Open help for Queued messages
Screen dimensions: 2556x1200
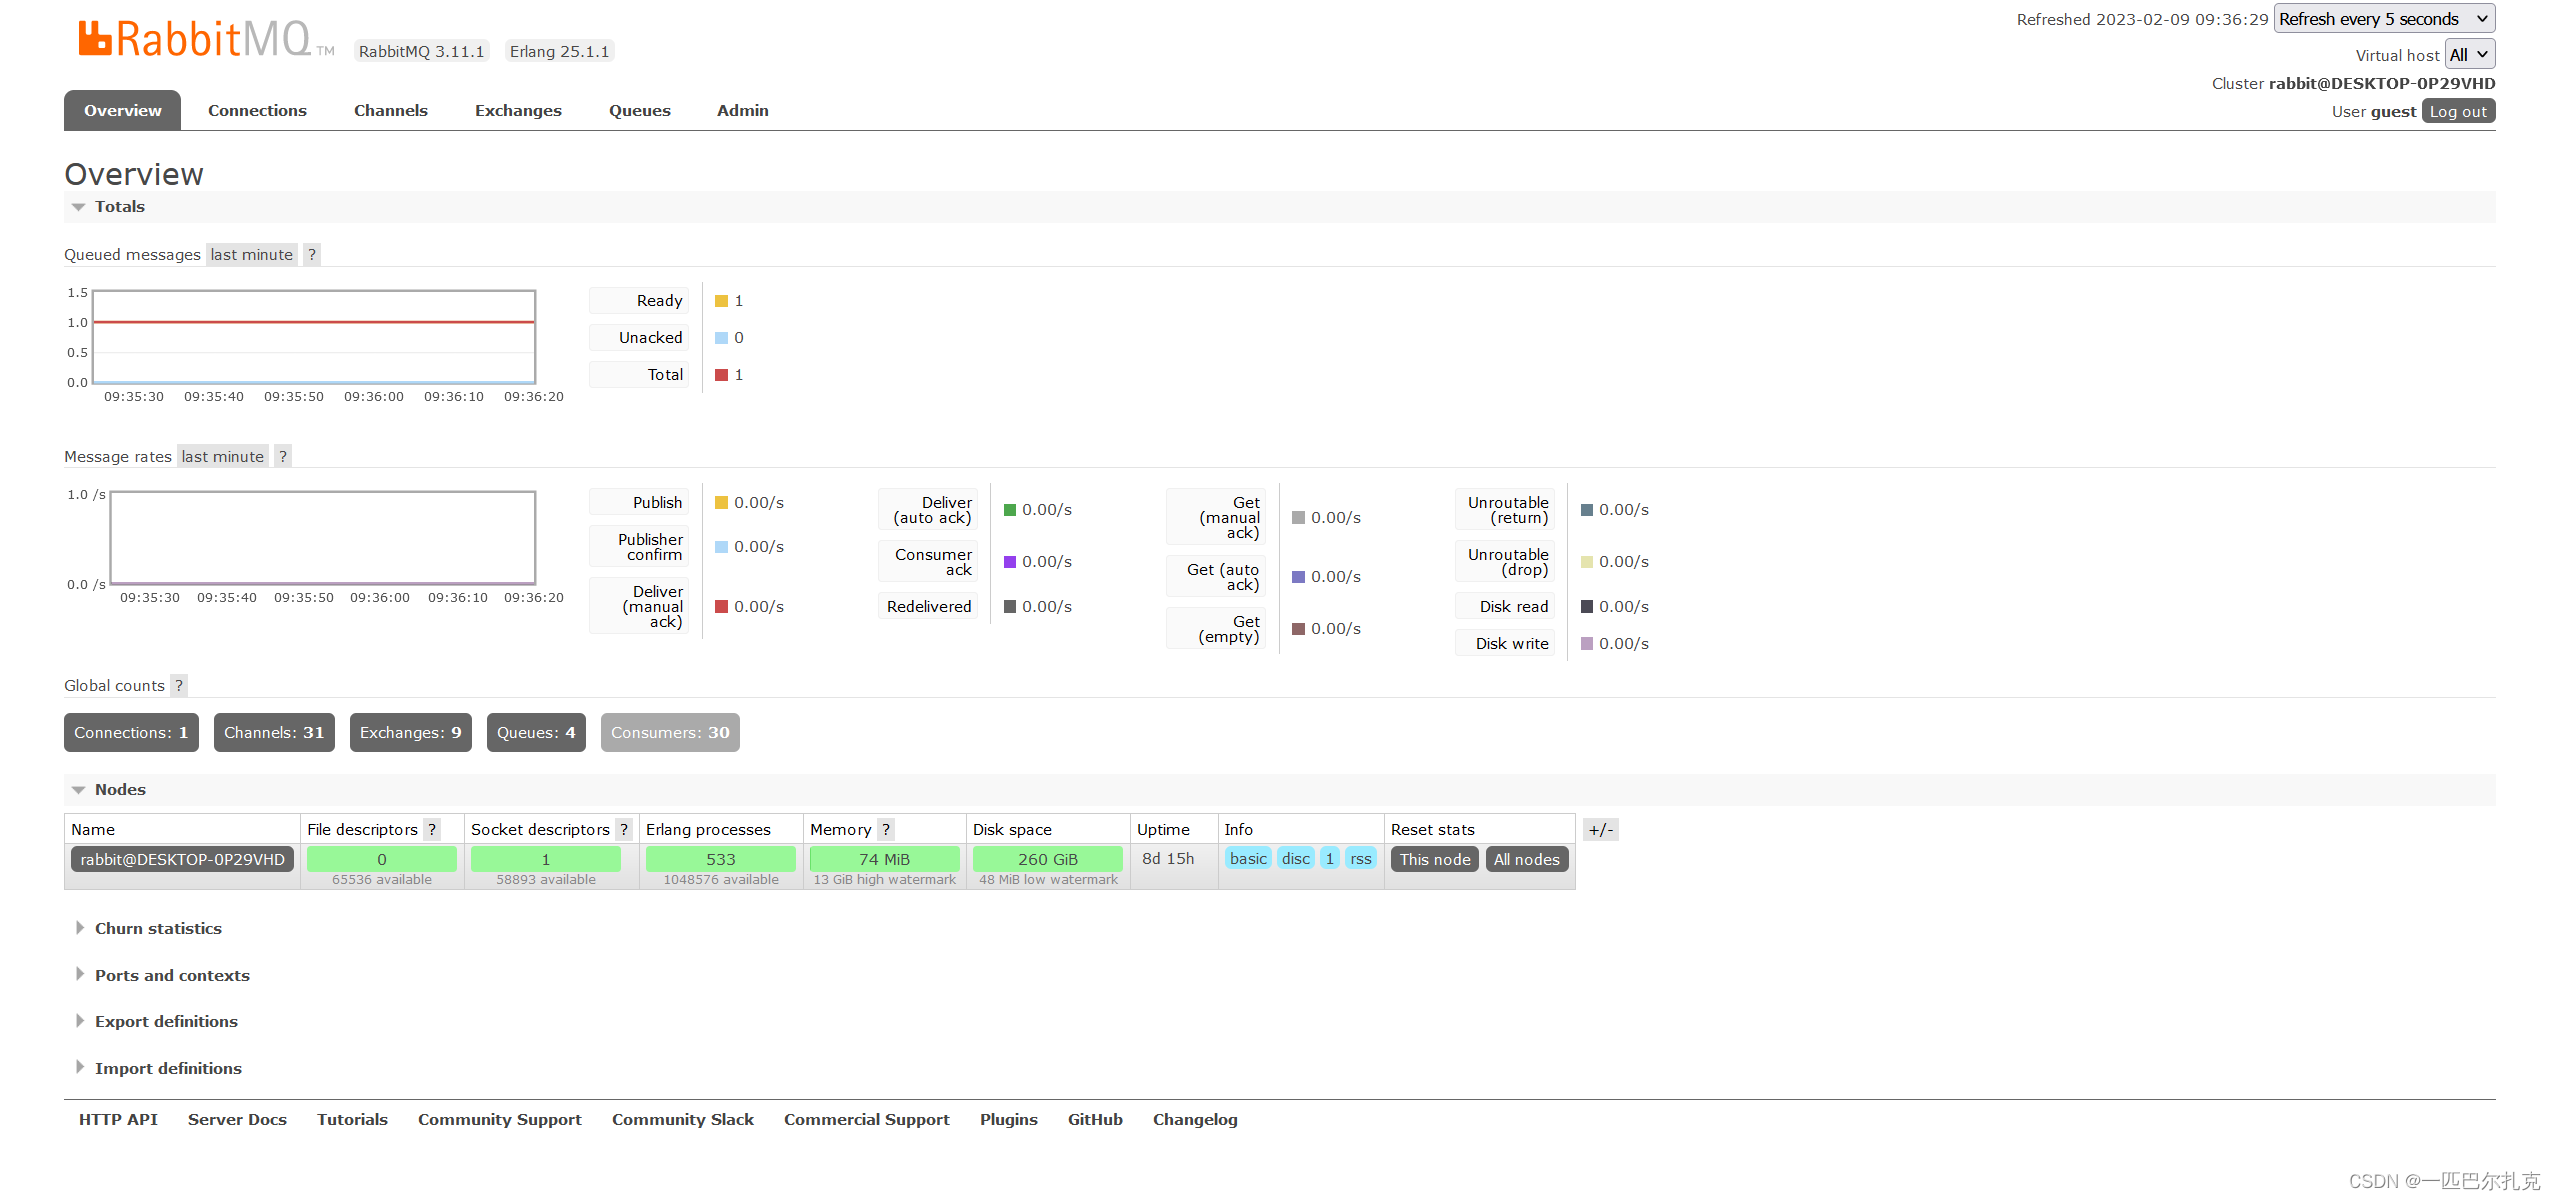coord(312,255)
